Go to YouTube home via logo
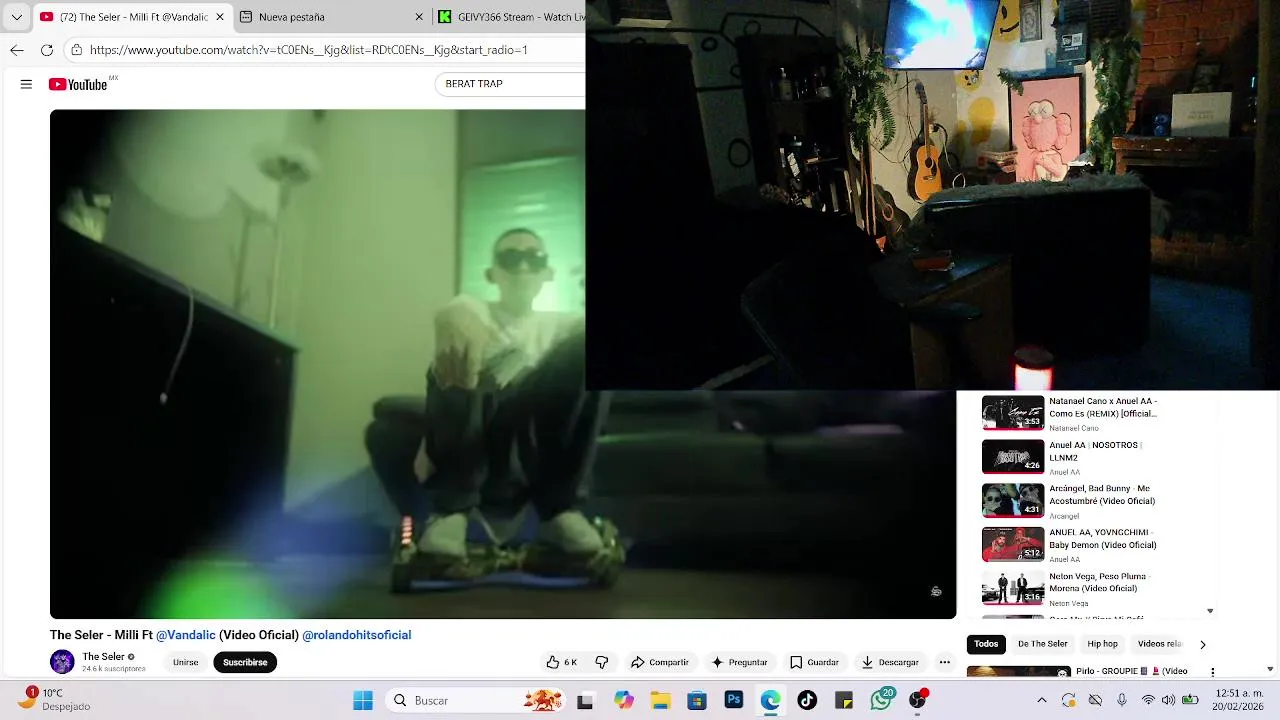The height and width of the screenshot is (720, 1280). 78,85
